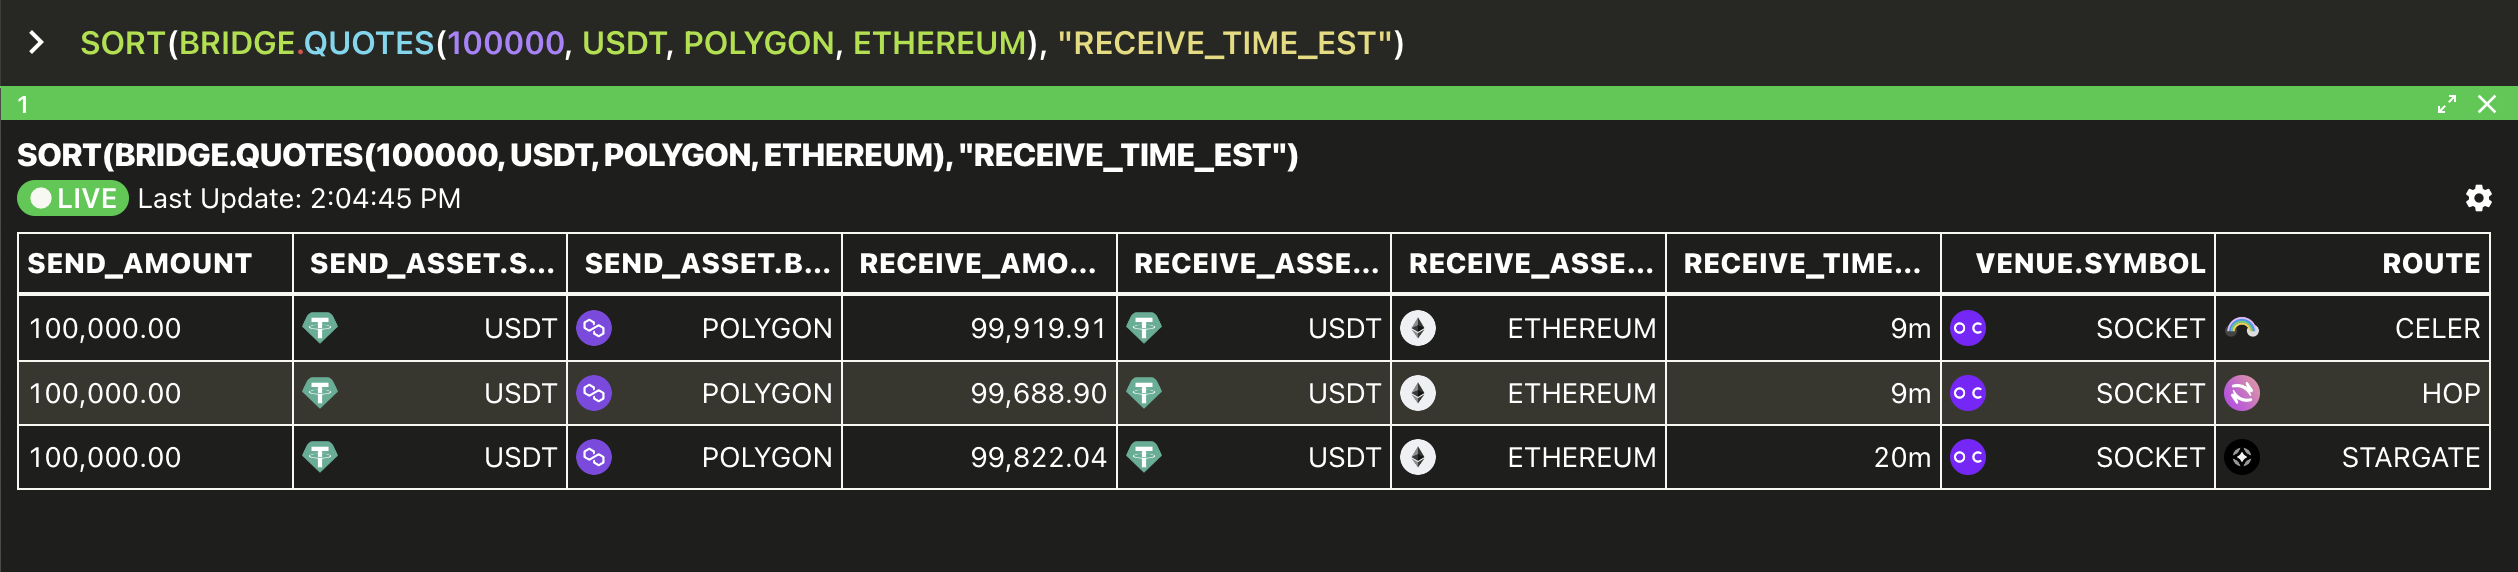Sort by the RECEIVE_TIME column header
Viewport: 2518px width, 572px height.
point(1803,263)
